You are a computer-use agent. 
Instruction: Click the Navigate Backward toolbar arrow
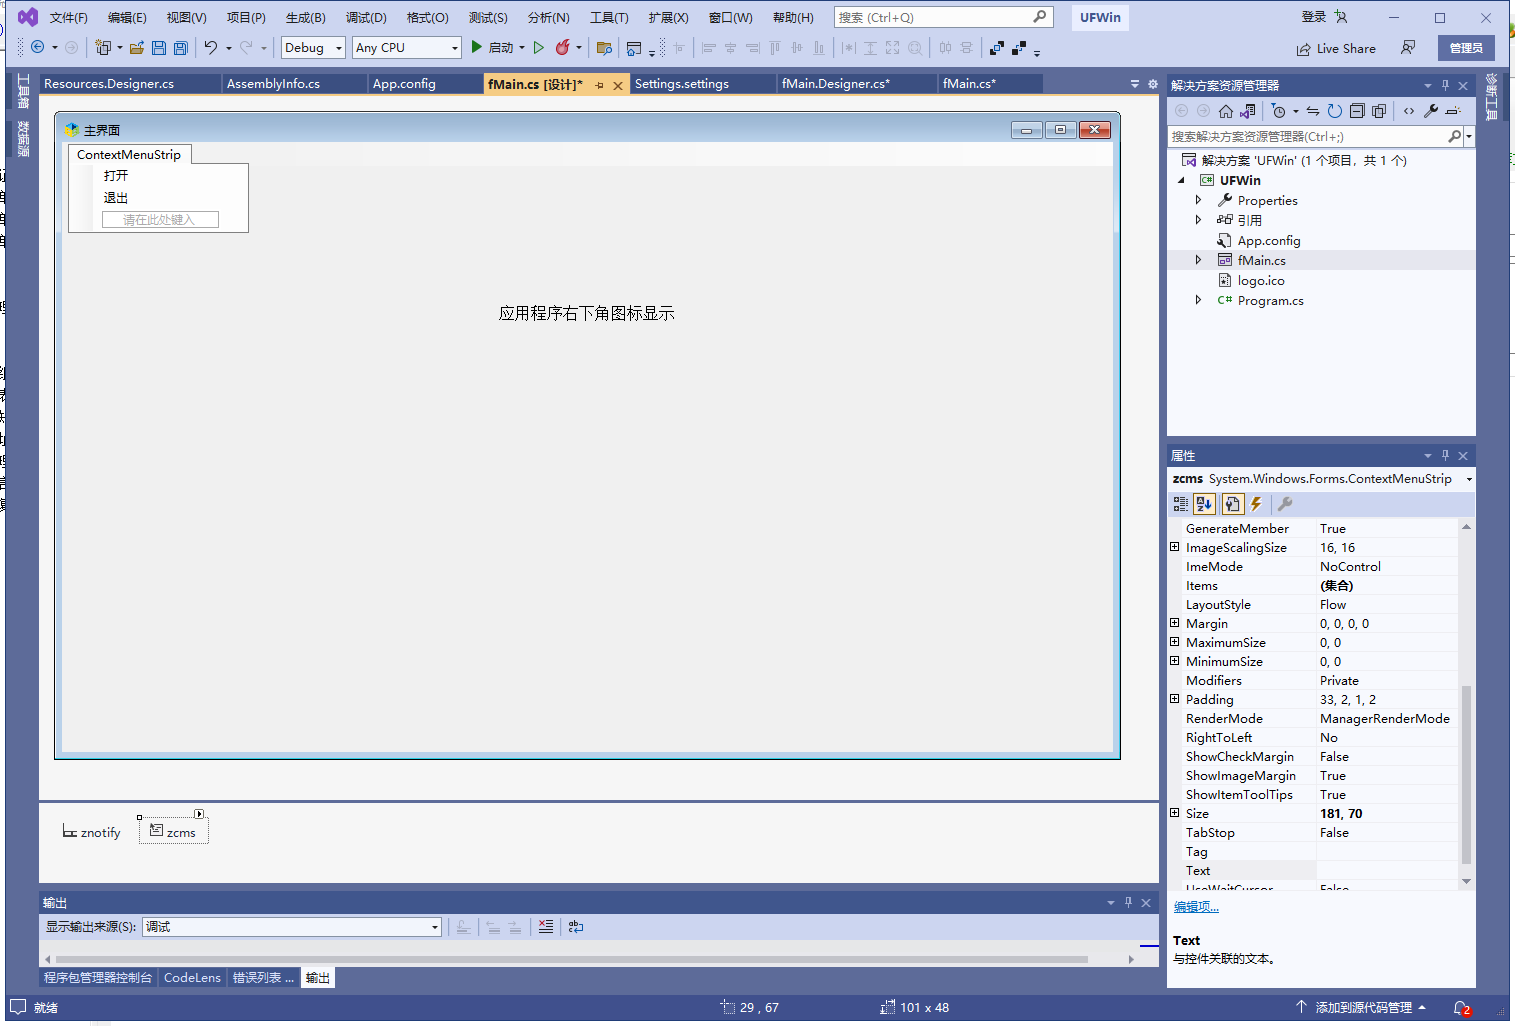(x=38, y=47)
